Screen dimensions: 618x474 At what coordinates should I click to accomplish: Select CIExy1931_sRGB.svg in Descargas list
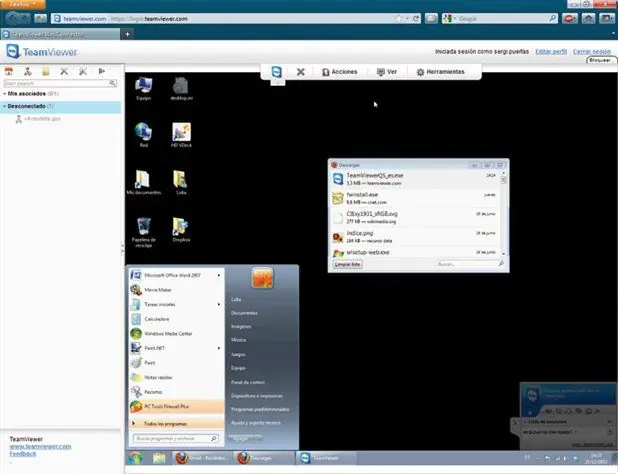pyautogui.click(x=415, y=217)
